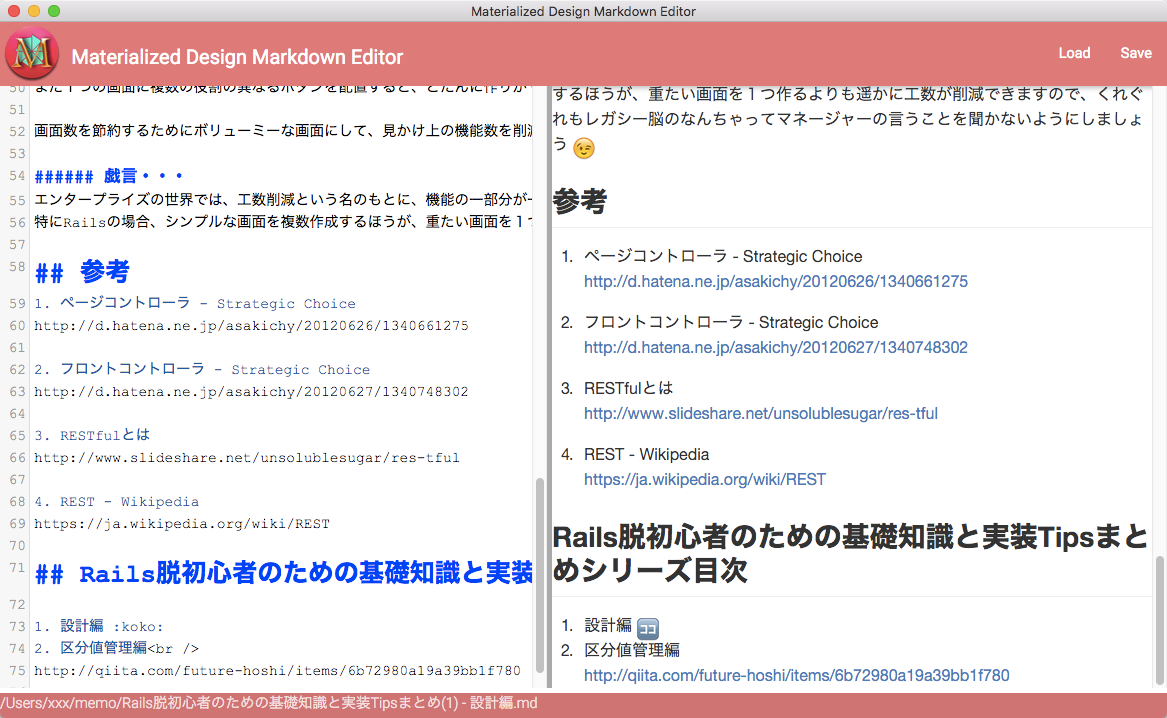Click the winking emoji in the preview

(584, 149)
